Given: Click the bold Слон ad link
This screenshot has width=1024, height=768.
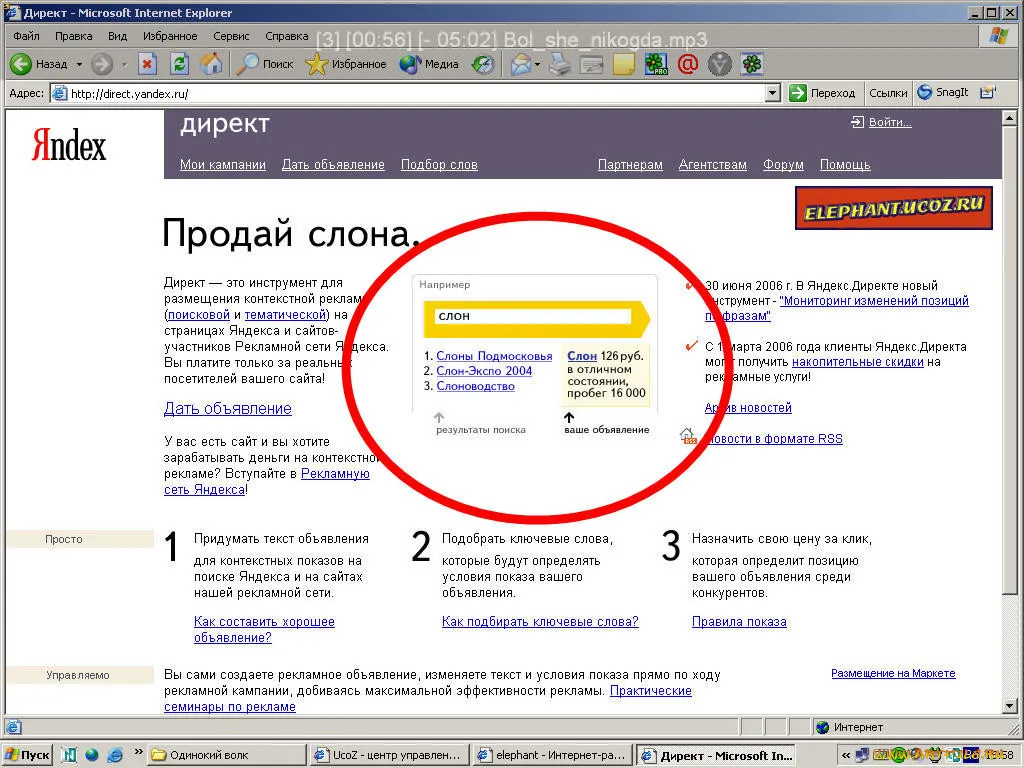Looking at the screenshot, I should click(x=582, y=356).
